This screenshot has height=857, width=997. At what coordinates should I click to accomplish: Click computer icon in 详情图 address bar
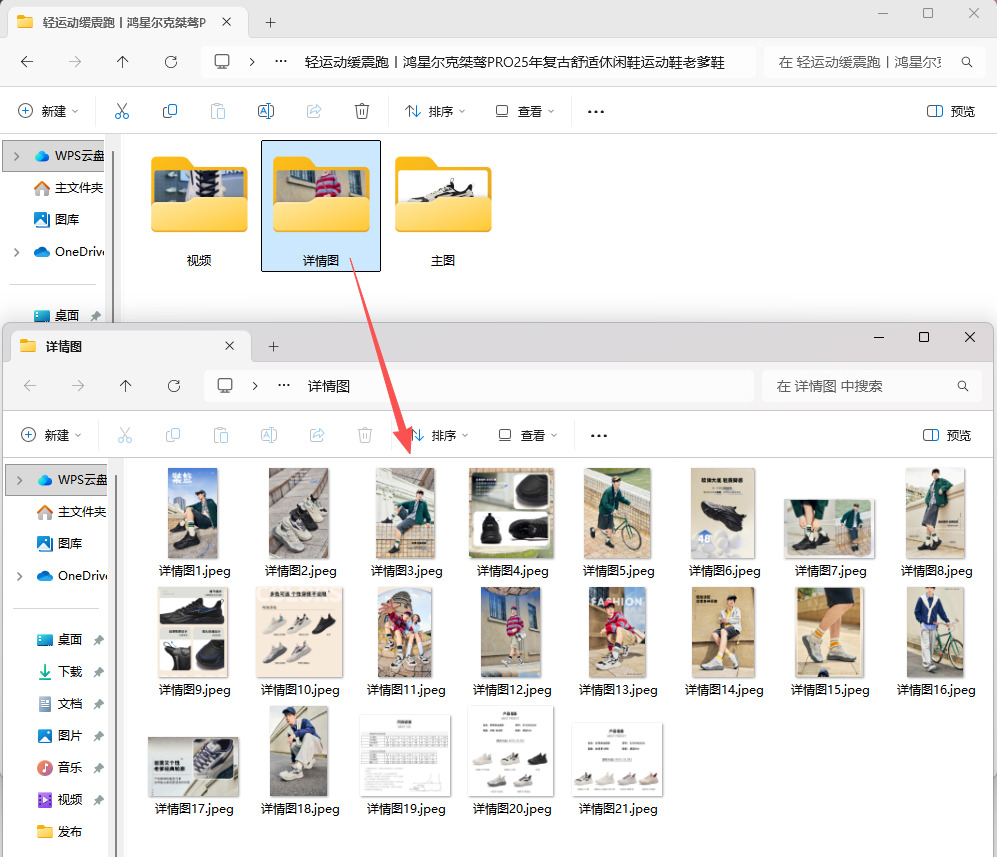click(x=225, y=386)
